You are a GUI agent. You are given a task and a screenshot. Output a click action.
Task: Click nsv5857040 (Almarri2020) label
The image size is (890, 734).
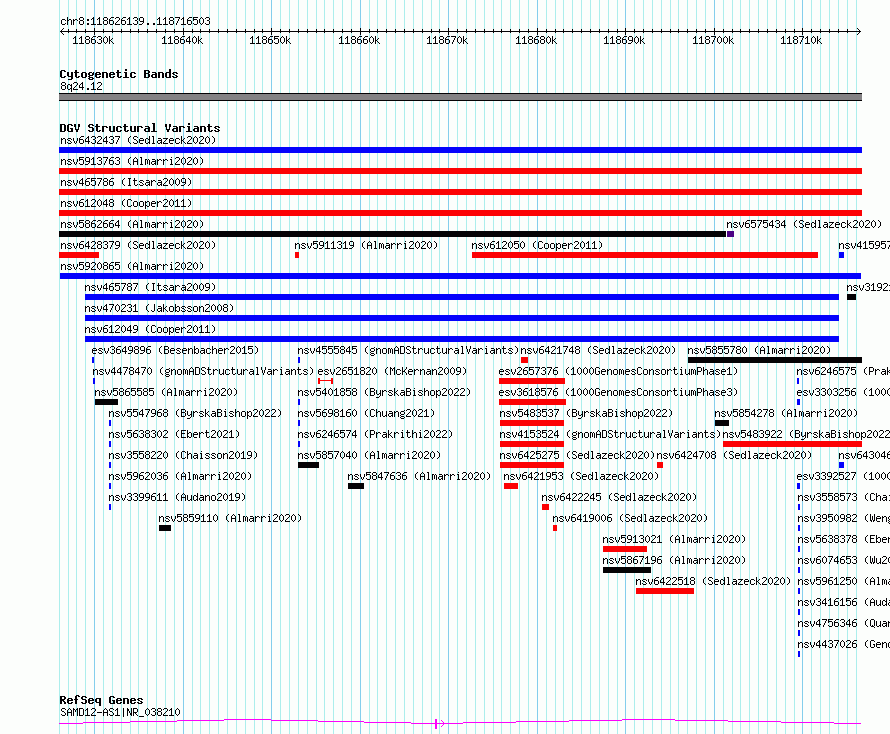(369, 455)
